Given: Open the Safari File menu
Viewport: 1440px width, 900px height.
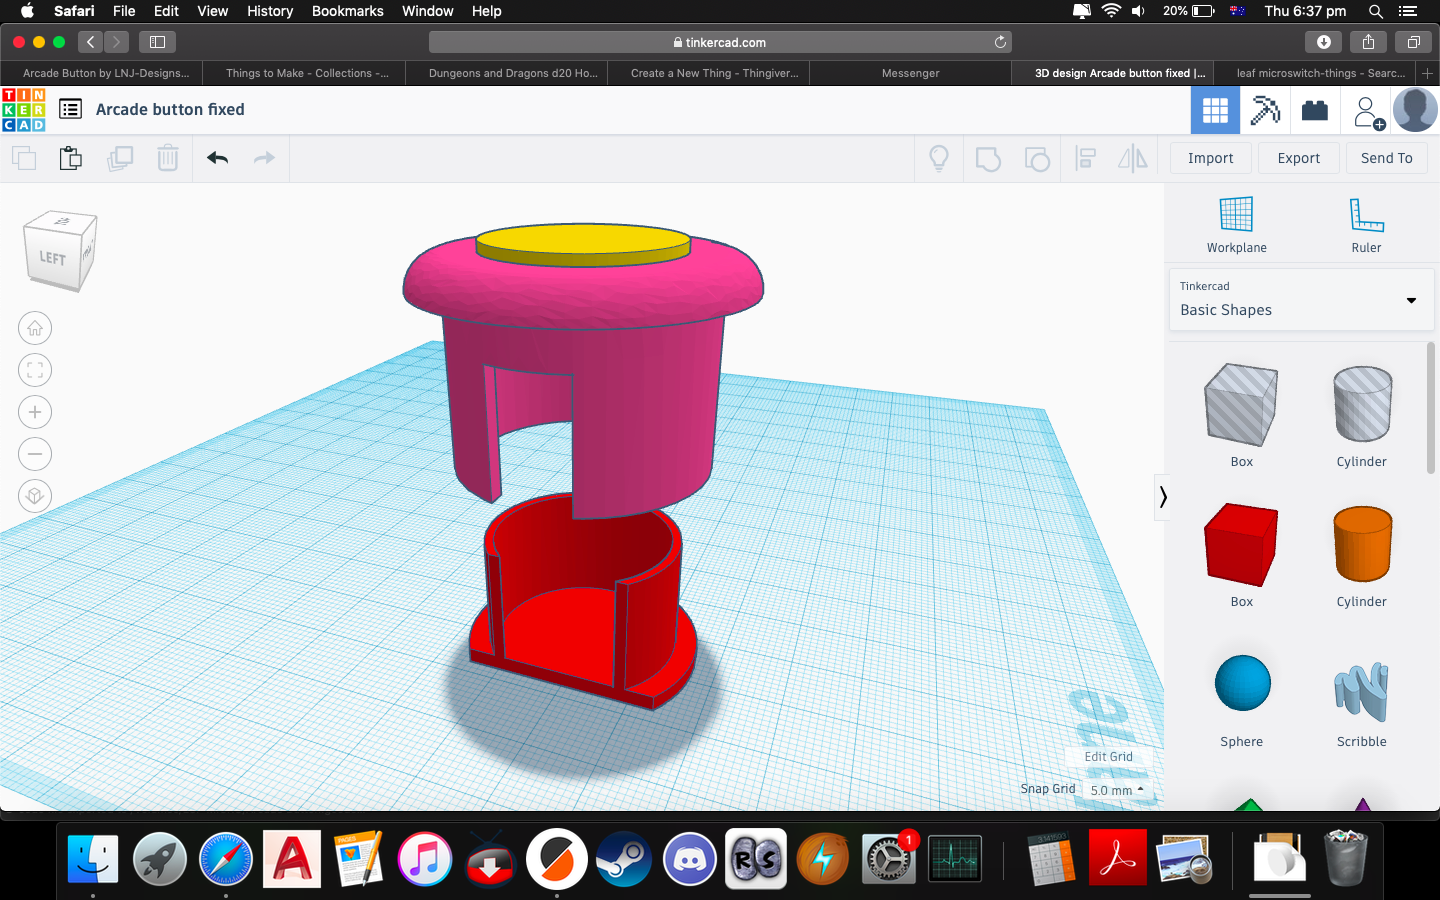Looking at the screenshot, I should tap(124, 11).
